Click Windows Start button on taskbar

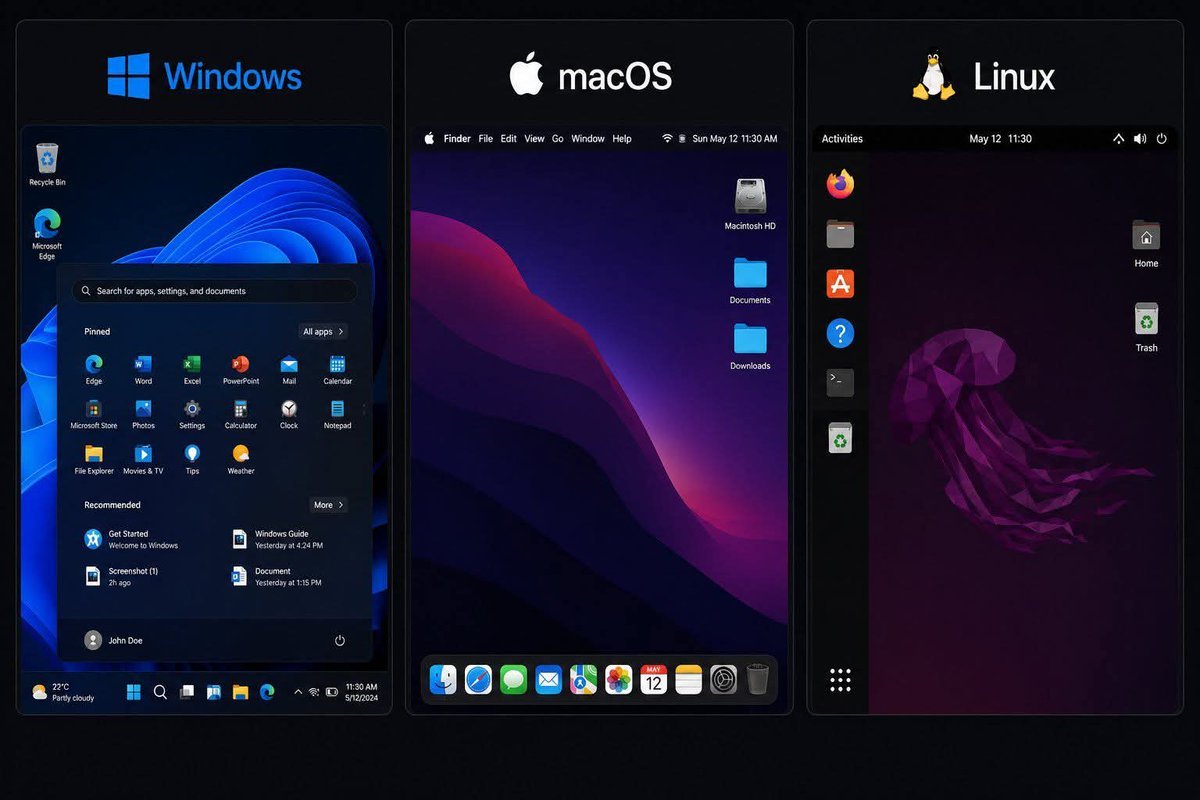[133, 691]
